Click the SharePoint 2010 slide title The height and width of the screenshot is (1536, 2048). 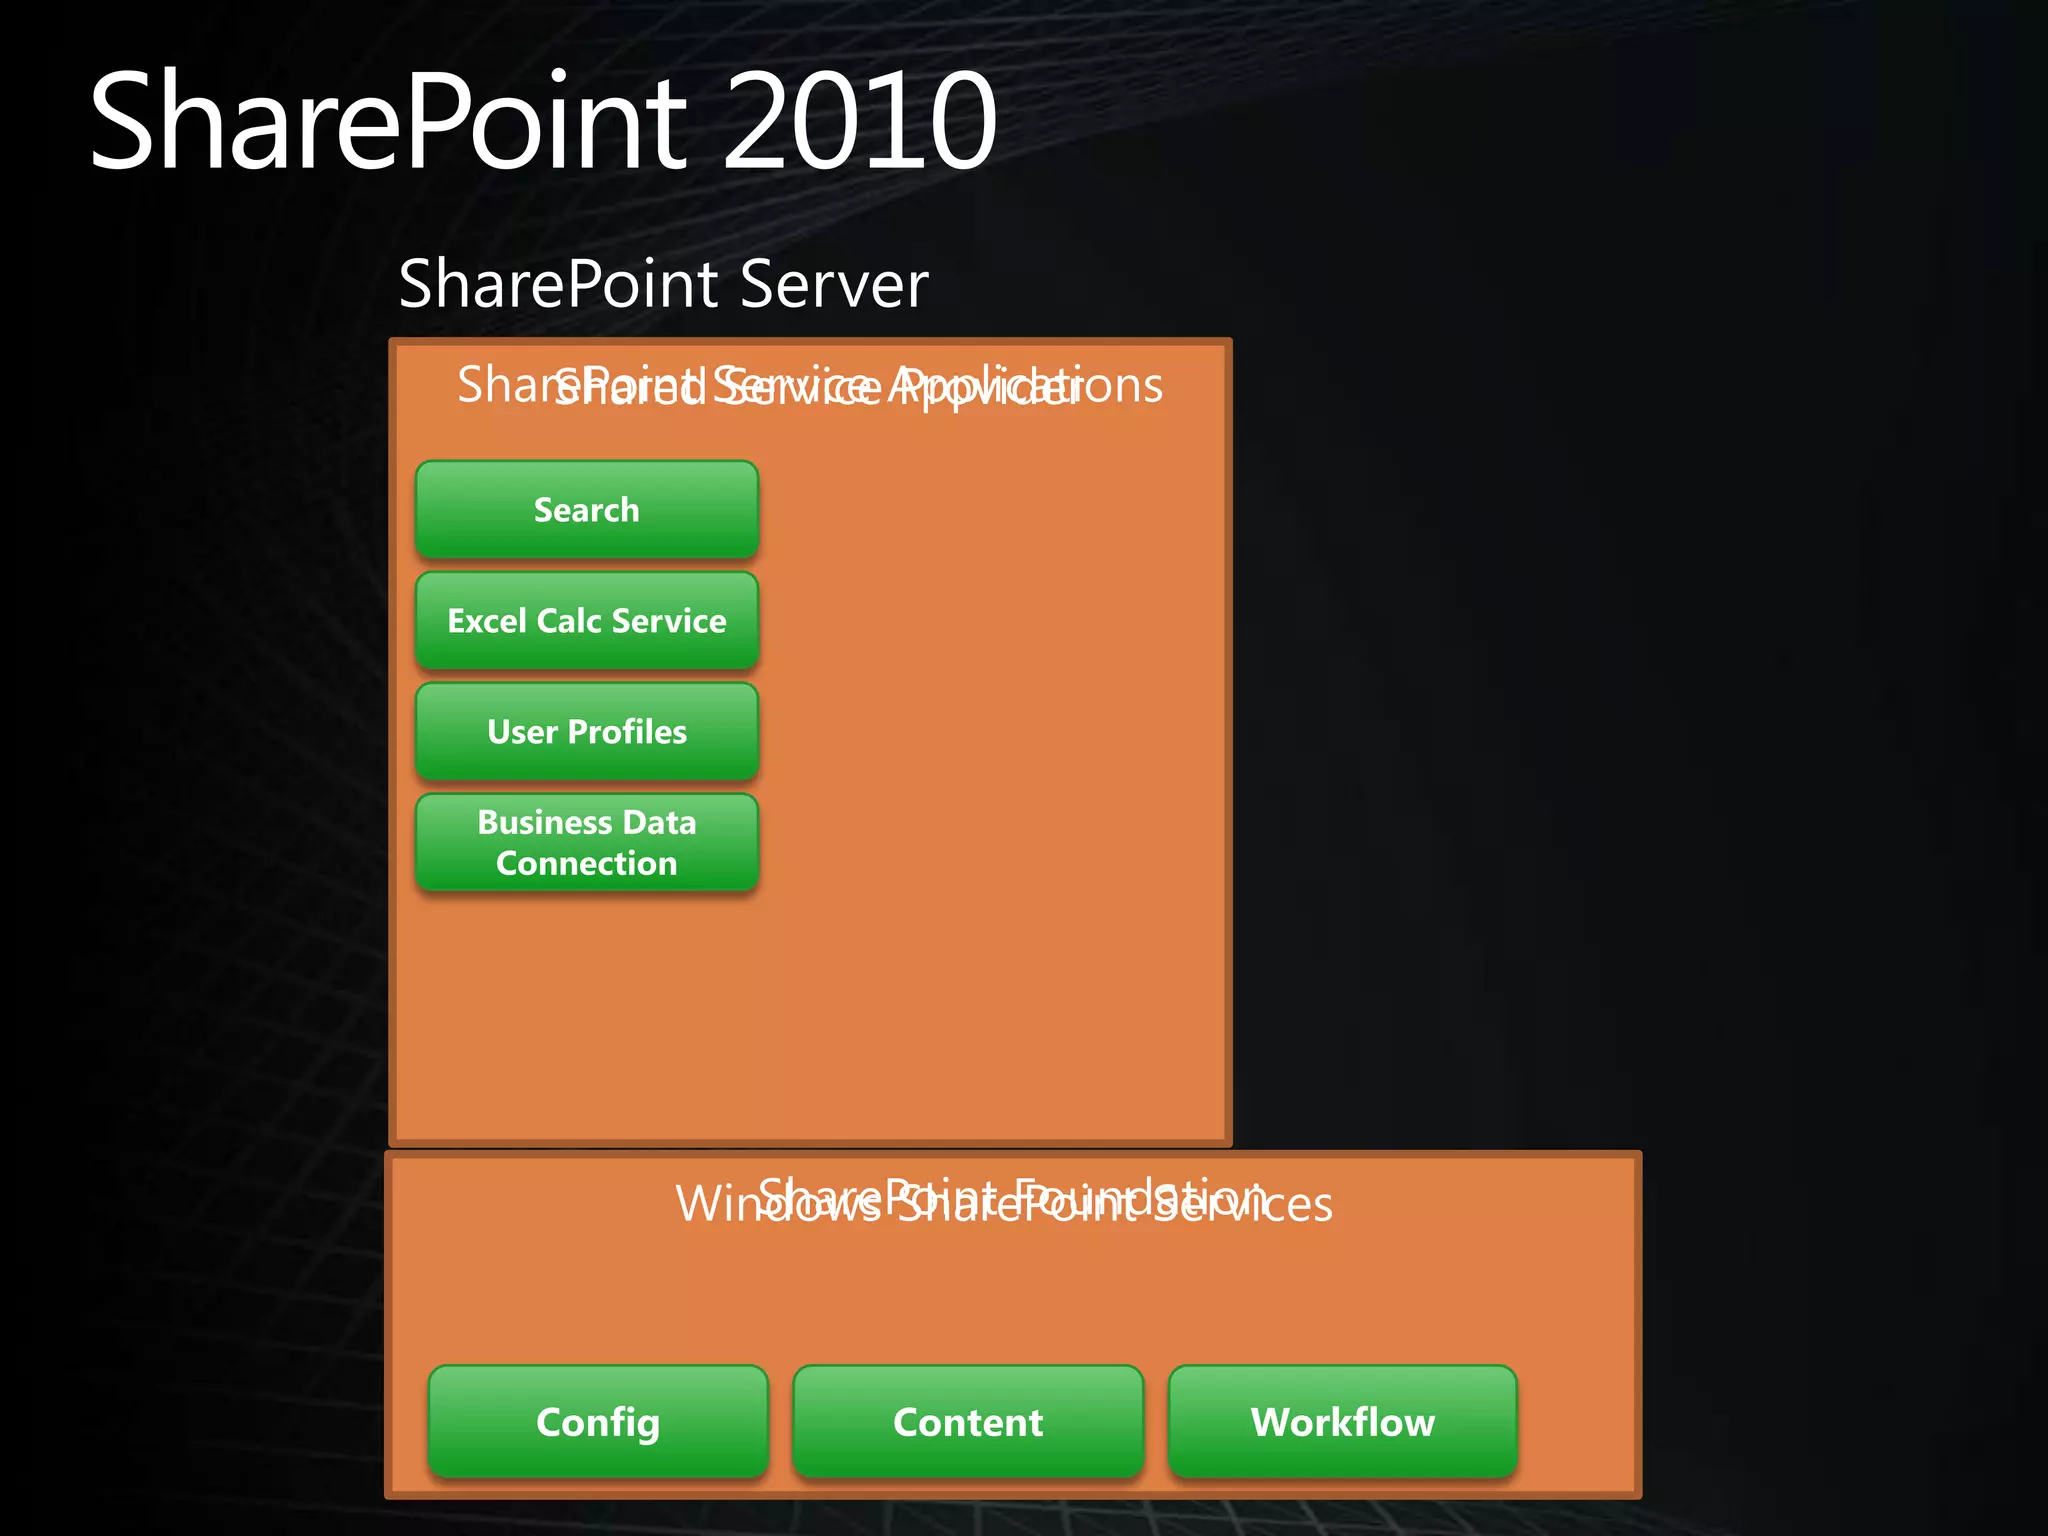[543, 120]
